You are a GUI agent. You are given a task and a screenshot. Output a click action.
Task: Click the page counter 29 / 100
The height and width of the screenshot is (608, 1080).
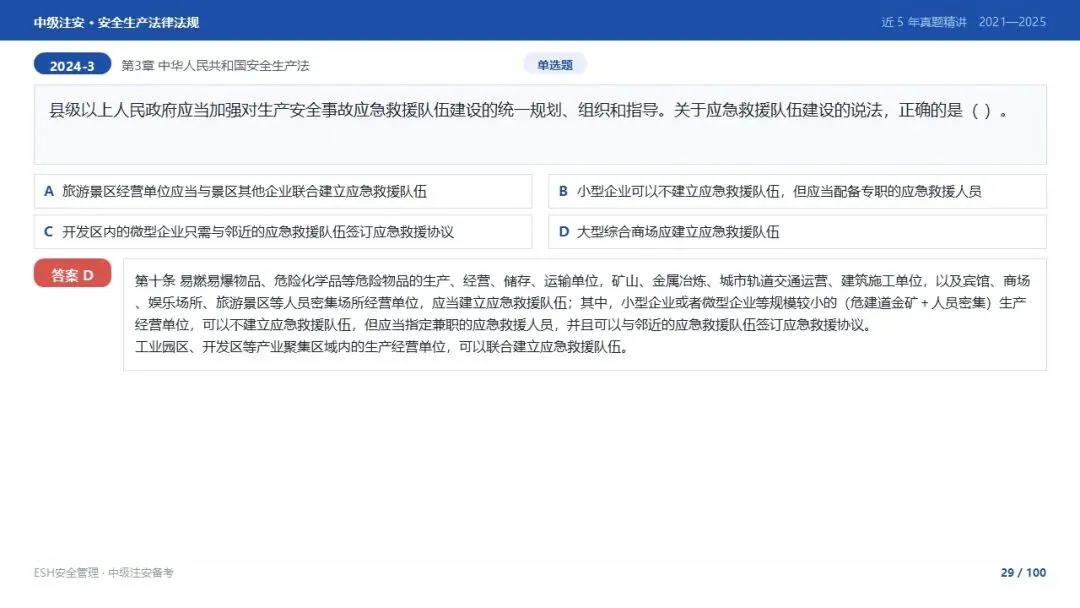(x=1024, y=572)
